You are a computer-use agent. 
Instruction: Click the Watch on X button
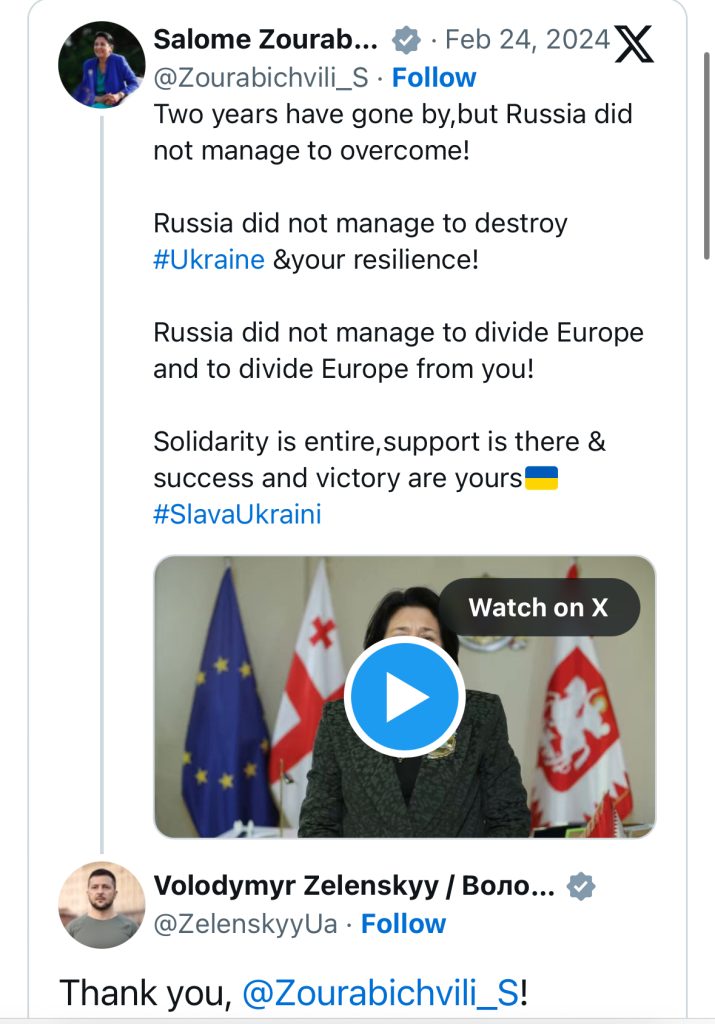pos(539,607)
